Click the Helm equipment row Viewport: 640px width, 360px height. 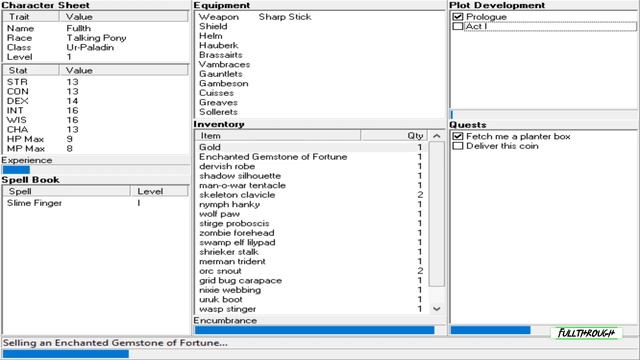320,36
